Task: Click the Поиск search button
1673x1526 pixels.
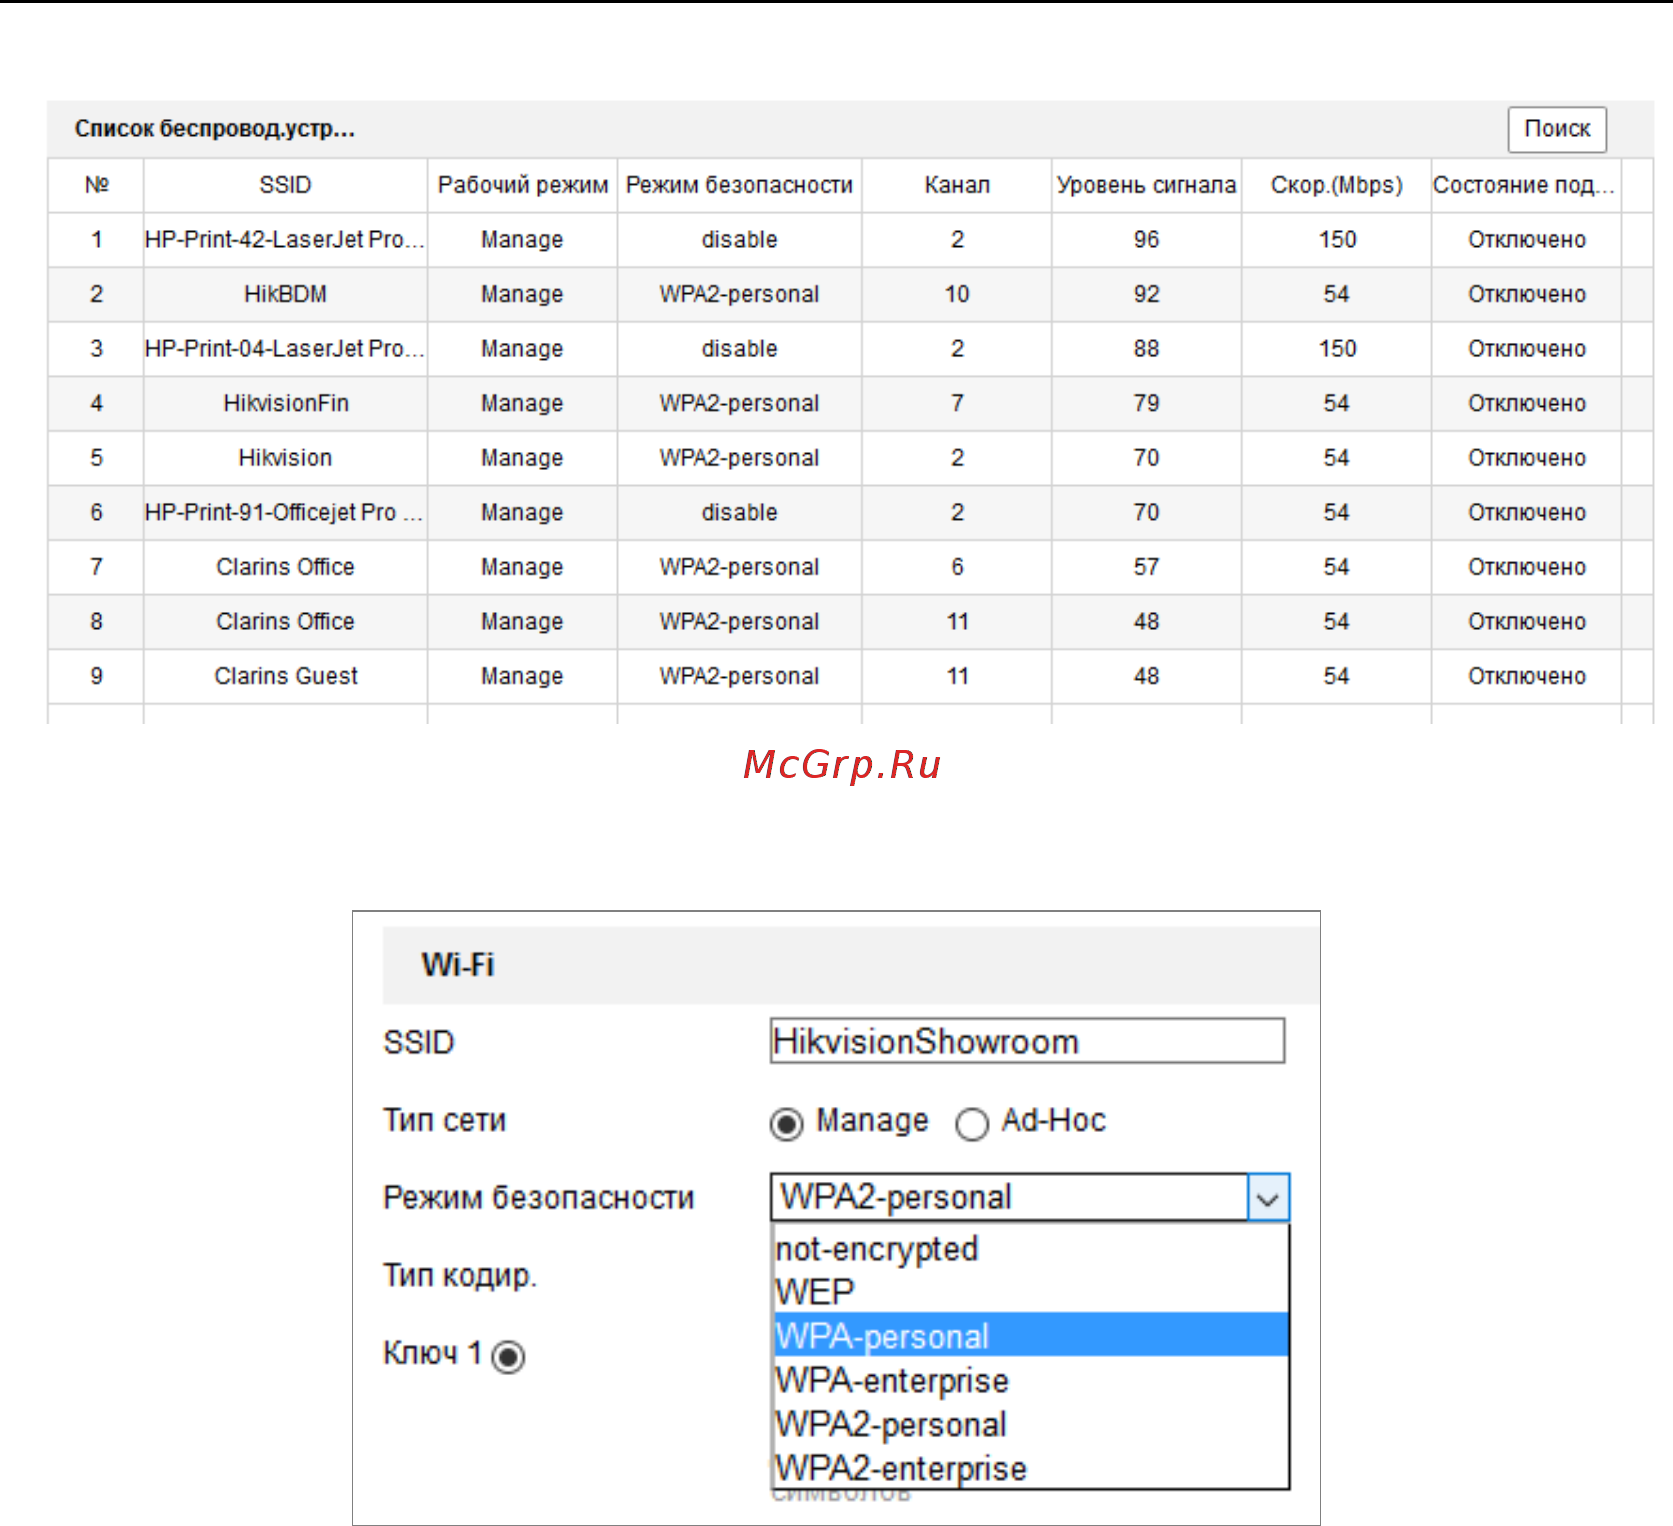Action: tap(1557, 129)
